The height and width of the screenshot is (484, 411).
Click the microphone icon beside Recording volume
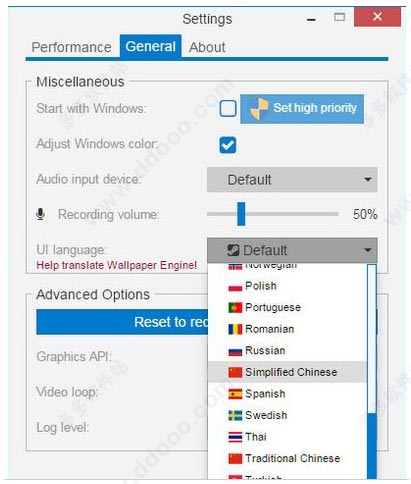point(40,214)
